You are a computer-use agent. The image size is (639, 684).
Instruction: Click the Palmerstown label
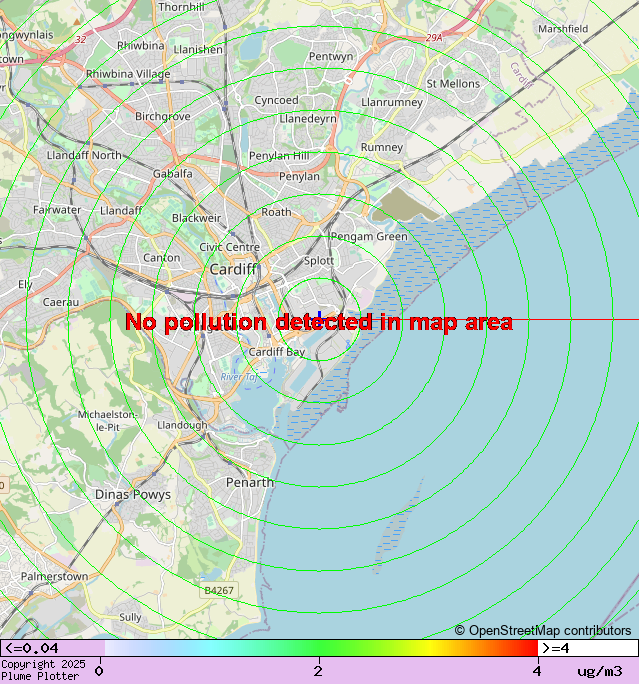tap(54, 576)
